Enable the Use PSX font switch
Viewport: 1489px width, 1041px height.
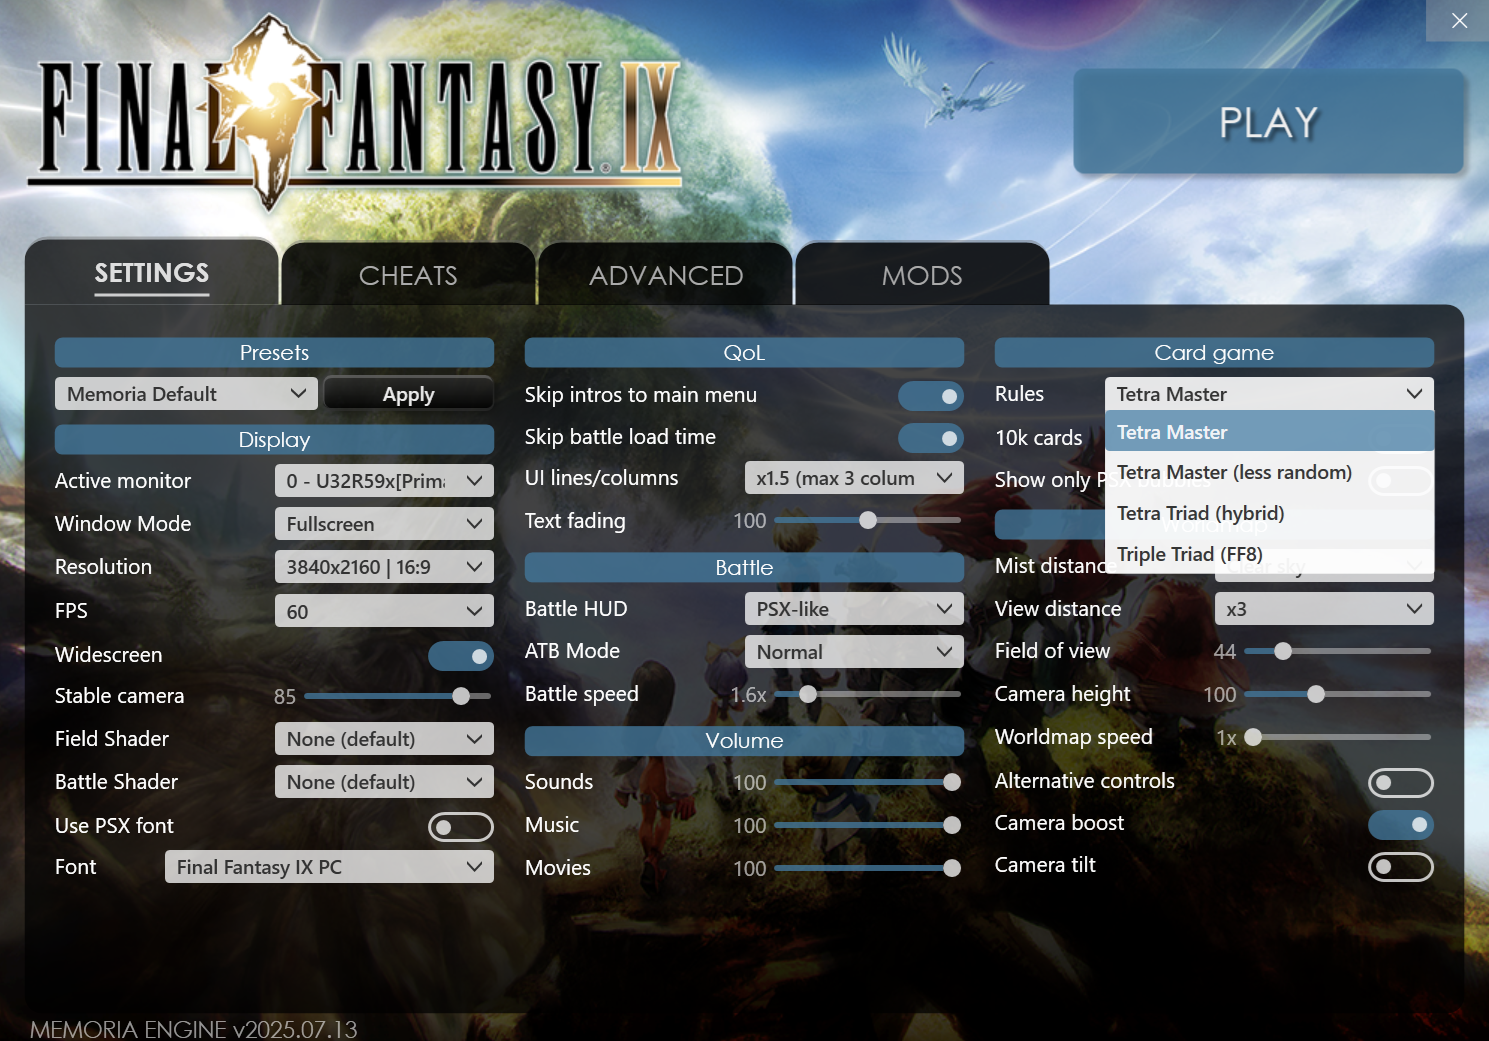(x=461, y=827)
